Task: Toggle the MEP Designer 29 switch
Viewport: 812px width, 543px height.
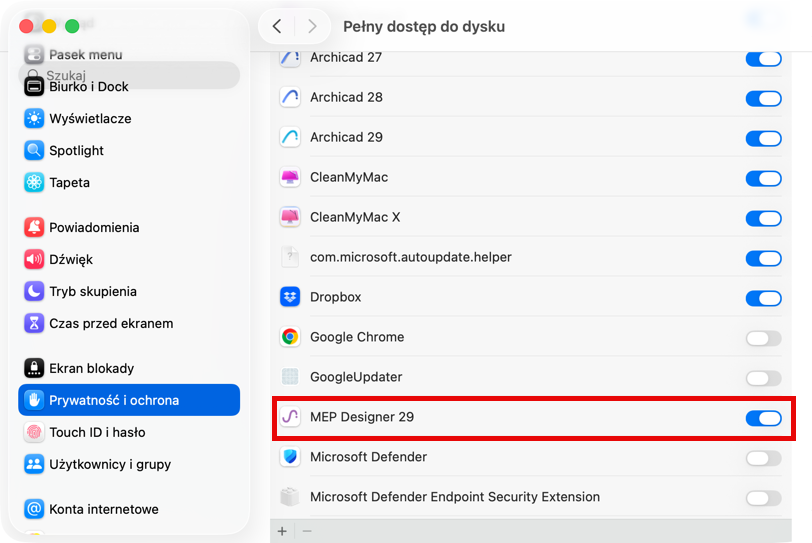Action: (763, 418)
